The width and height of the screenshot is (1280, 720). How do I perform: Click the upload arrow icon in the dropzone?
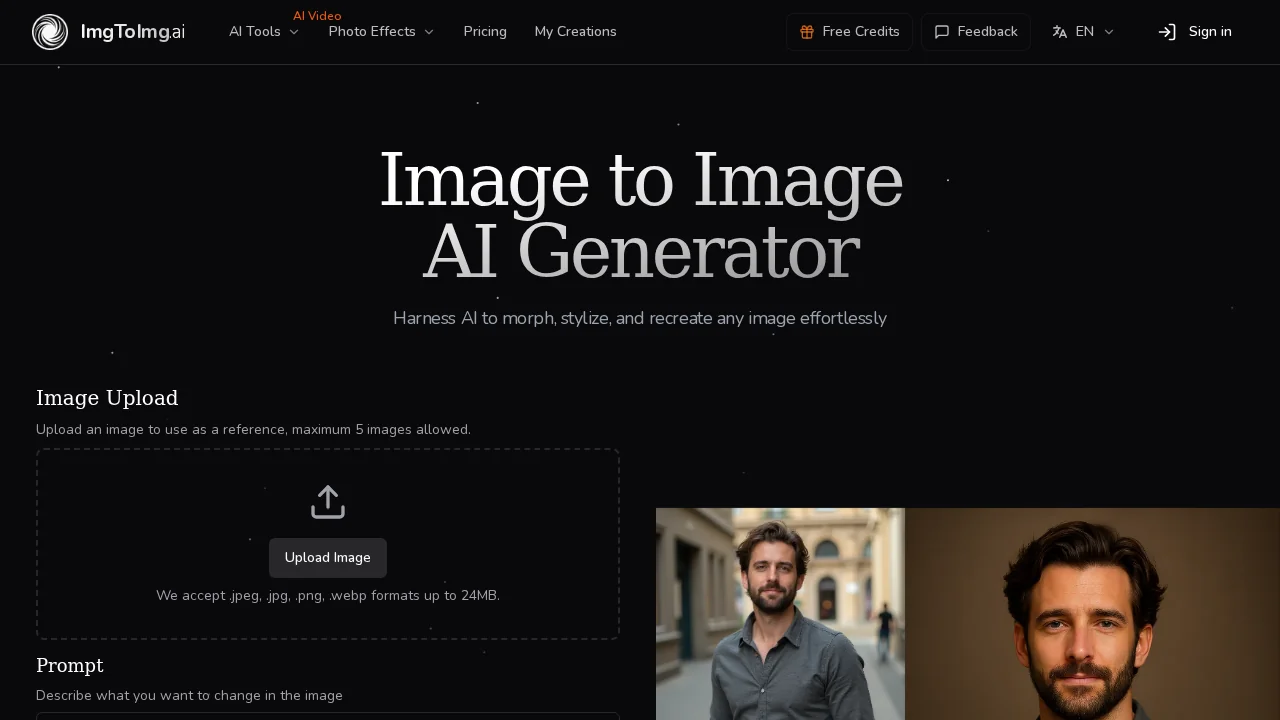click(x=328, y=502)
